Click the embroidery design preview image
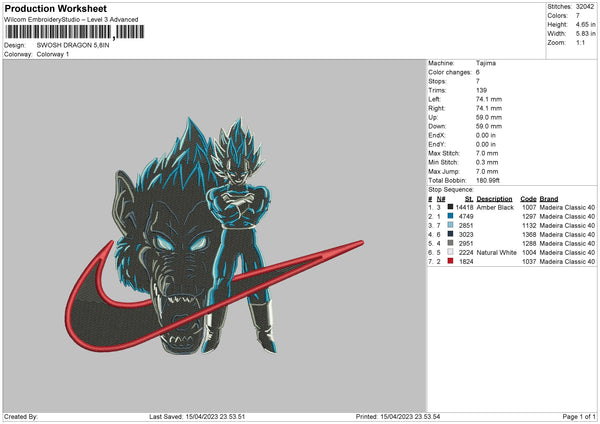This screenshot has height=424, width=600. (214, 235)
